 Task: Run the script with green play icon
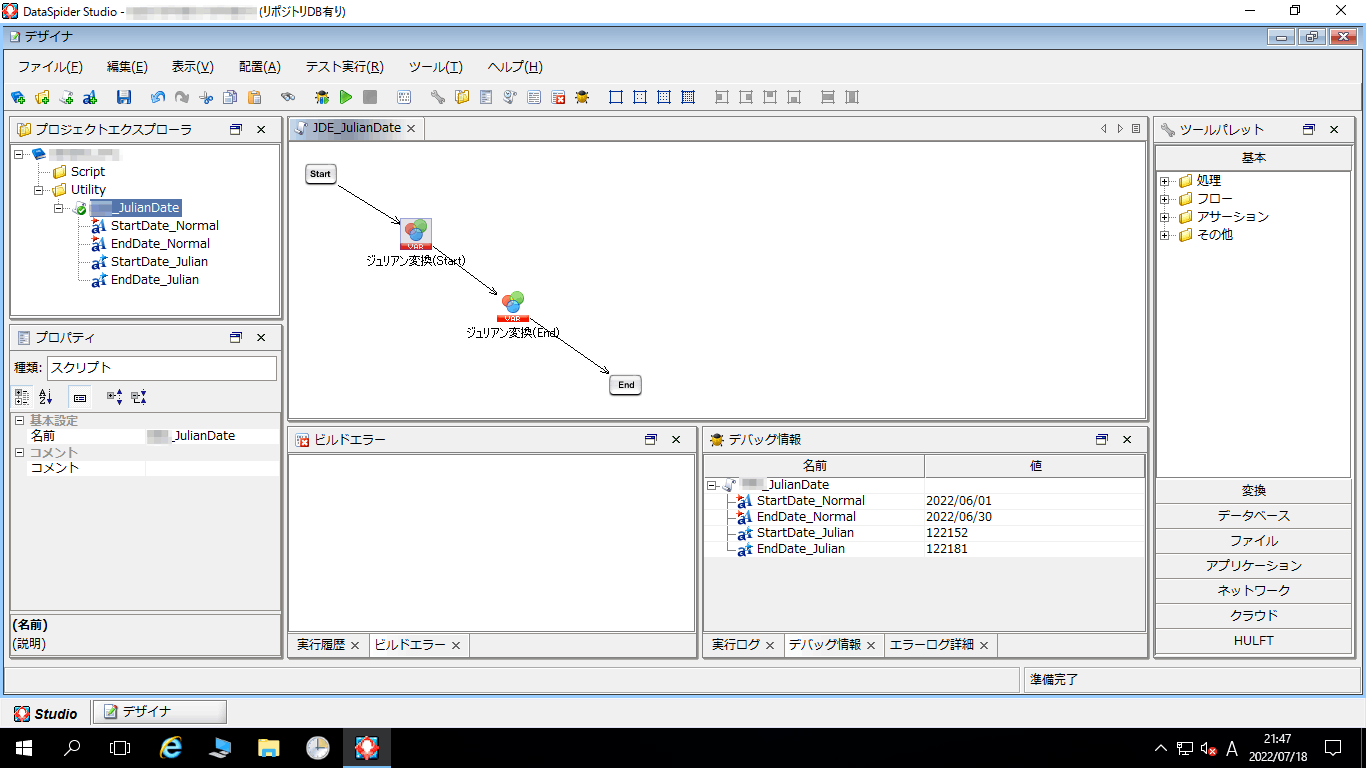(346, 97)
